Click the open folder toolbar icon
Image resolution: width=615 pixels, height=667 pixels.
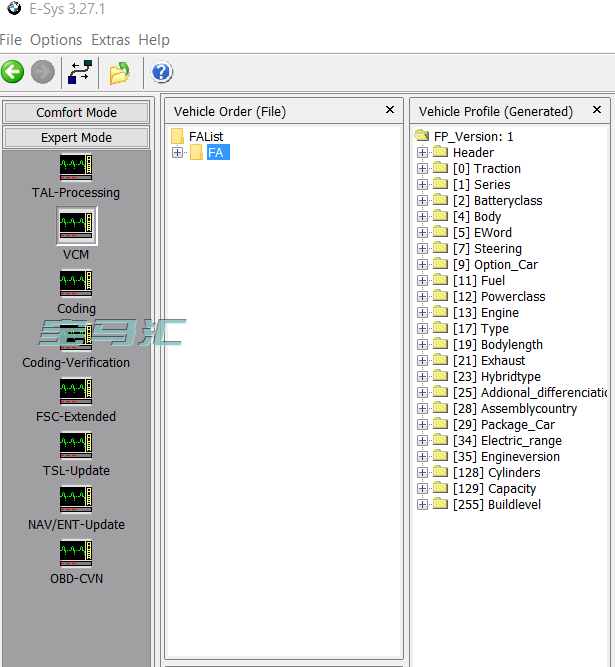pyautogui.click(x=120, y=73)
